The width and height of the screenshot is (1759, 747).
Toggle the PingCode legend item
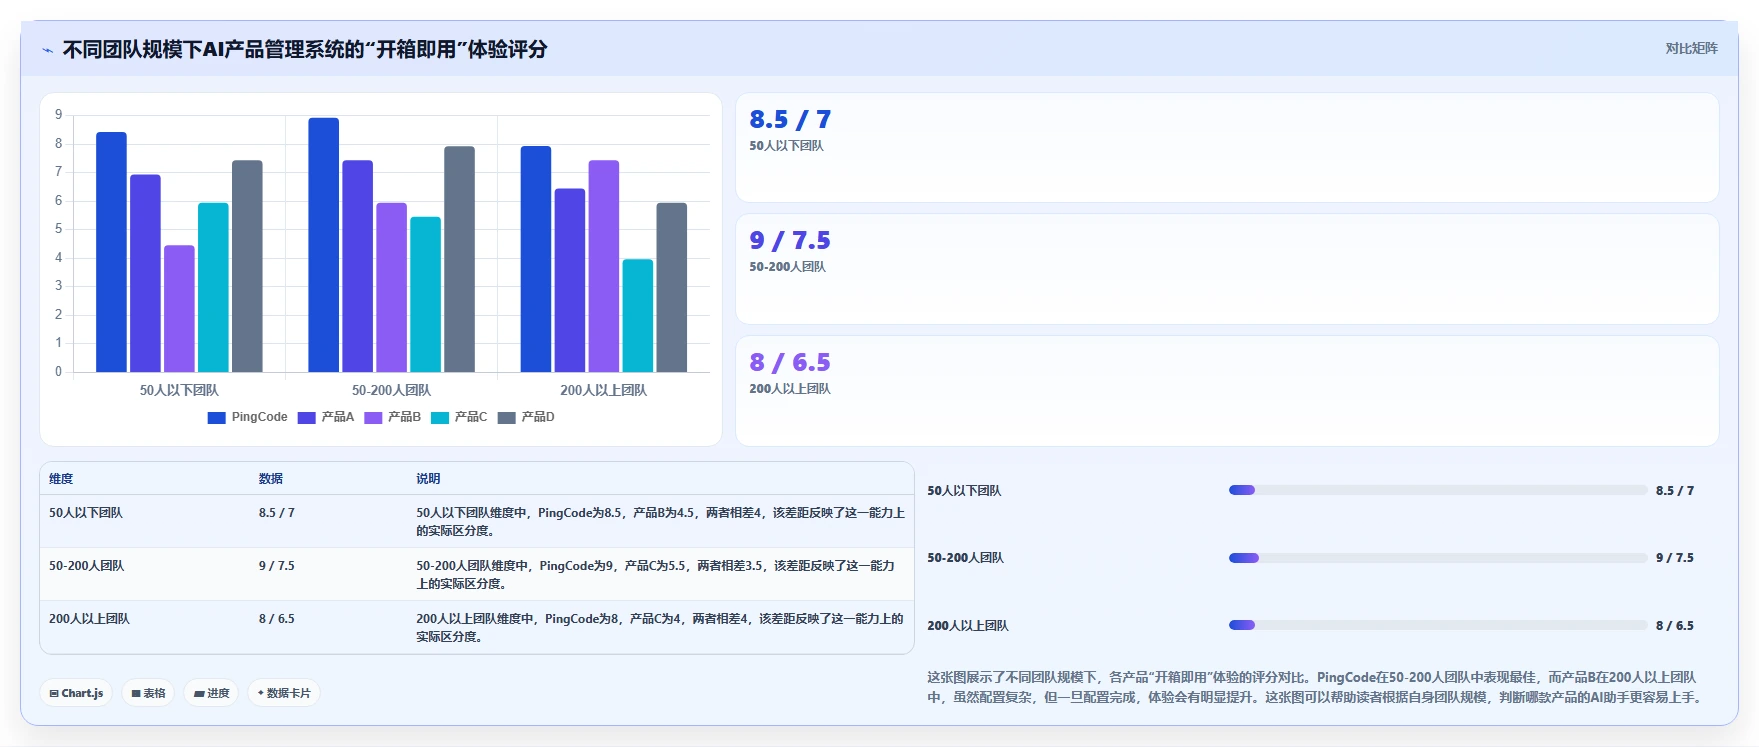pyautogui.click(x=247, y=417)
